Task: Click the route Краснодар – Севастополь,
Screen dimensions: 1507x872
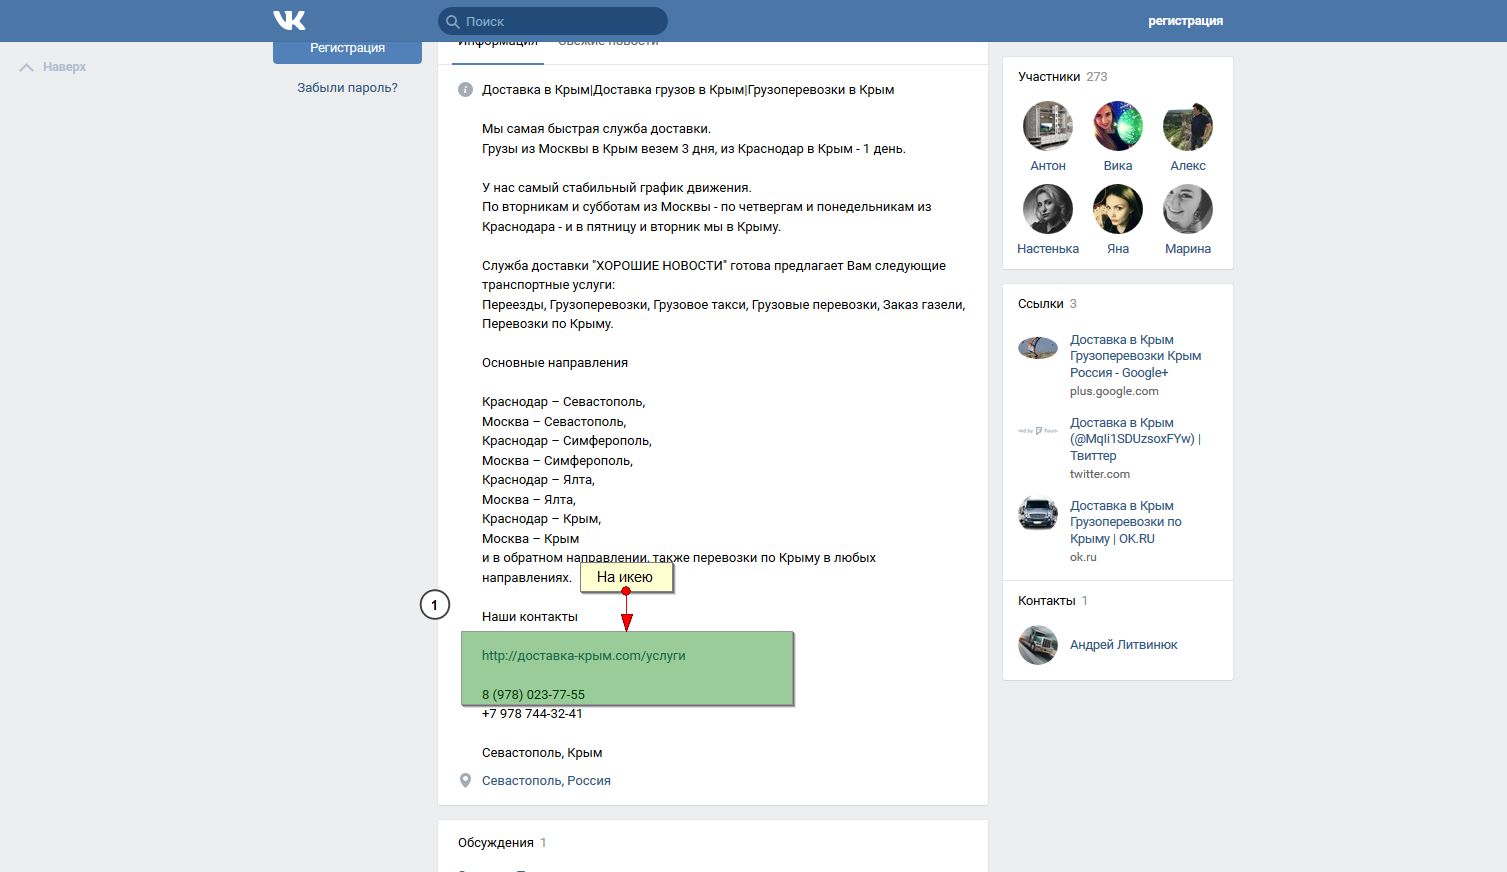Action: coord(564,402)
